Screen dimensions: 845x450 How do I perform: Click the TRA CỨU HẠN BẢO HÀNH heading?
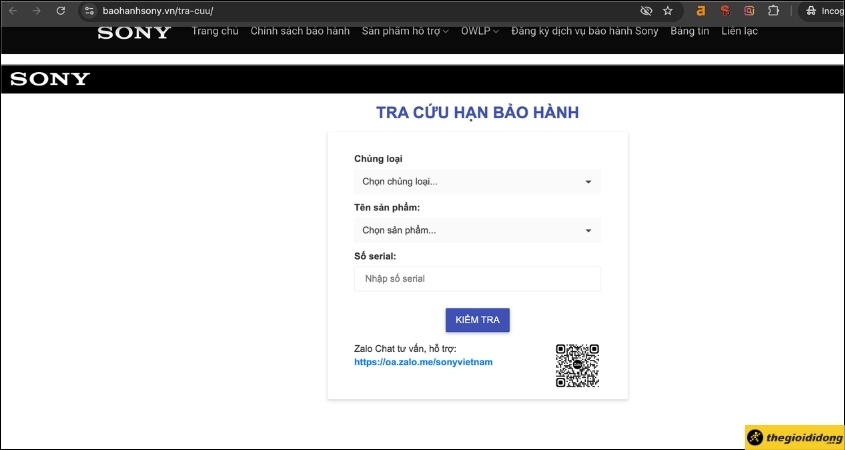(x=477, y=113)
